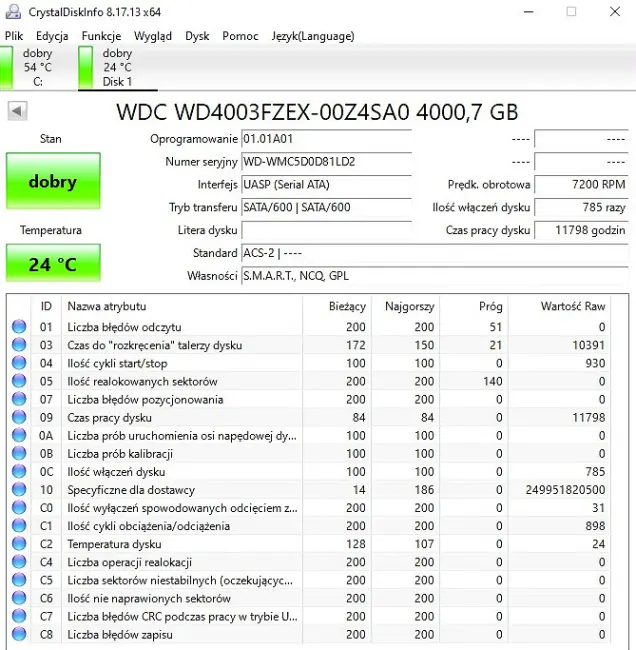636x650 pixels.
Task: Click status circle for attribute C4
Action: (x=19, y=562)
